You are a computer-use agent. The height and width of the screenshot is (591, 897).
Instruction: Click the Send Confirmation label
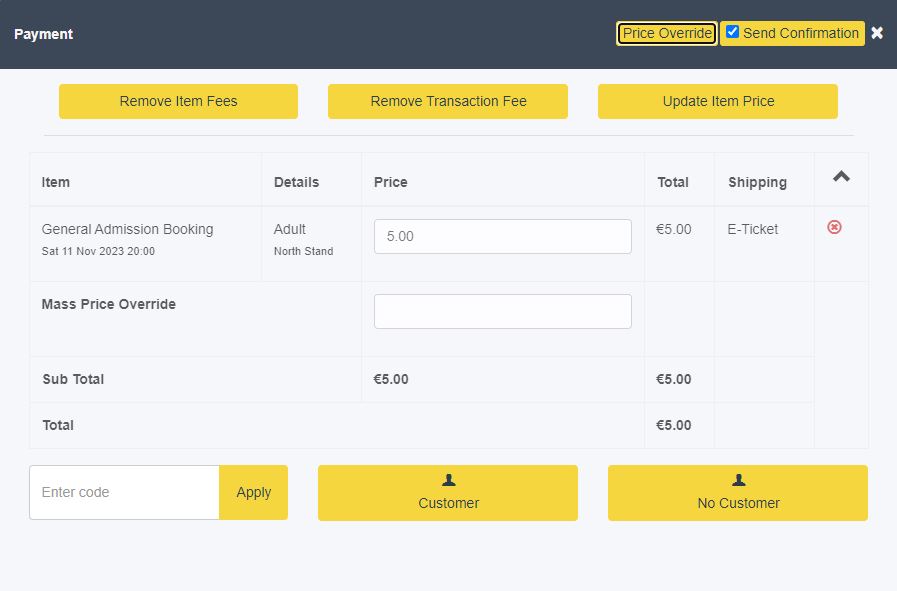pos(801,33)
